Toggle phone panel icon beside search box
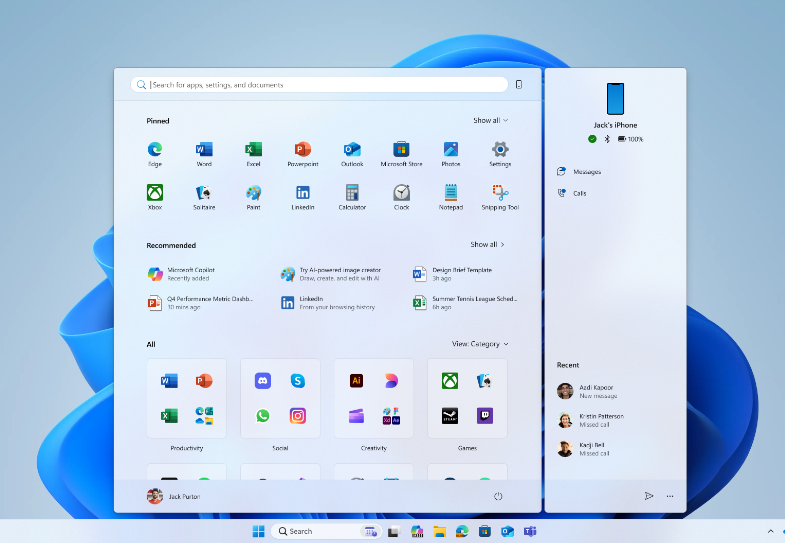The height and width of the screenshot is (545, 785). coord(519,85)
